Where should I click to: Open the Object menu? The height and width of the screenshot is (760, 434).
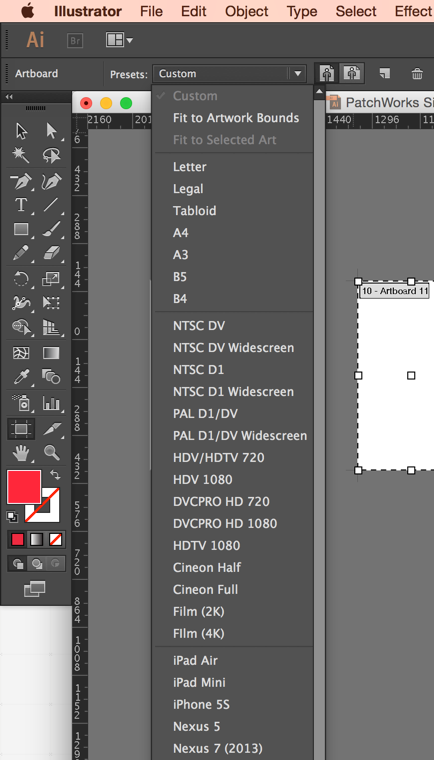[x=247, y=11]
